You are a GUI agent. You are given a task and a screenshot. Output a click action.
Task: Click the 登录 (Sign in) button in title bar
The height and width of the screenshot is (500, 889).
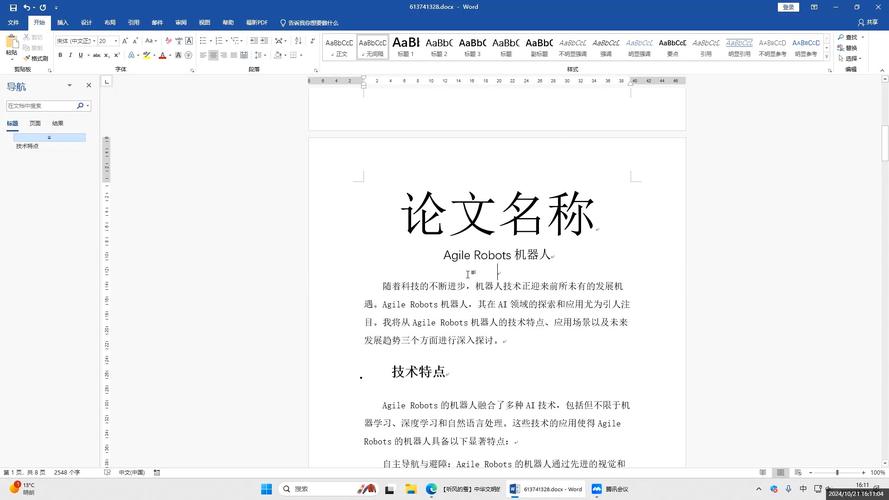point(788,7)
